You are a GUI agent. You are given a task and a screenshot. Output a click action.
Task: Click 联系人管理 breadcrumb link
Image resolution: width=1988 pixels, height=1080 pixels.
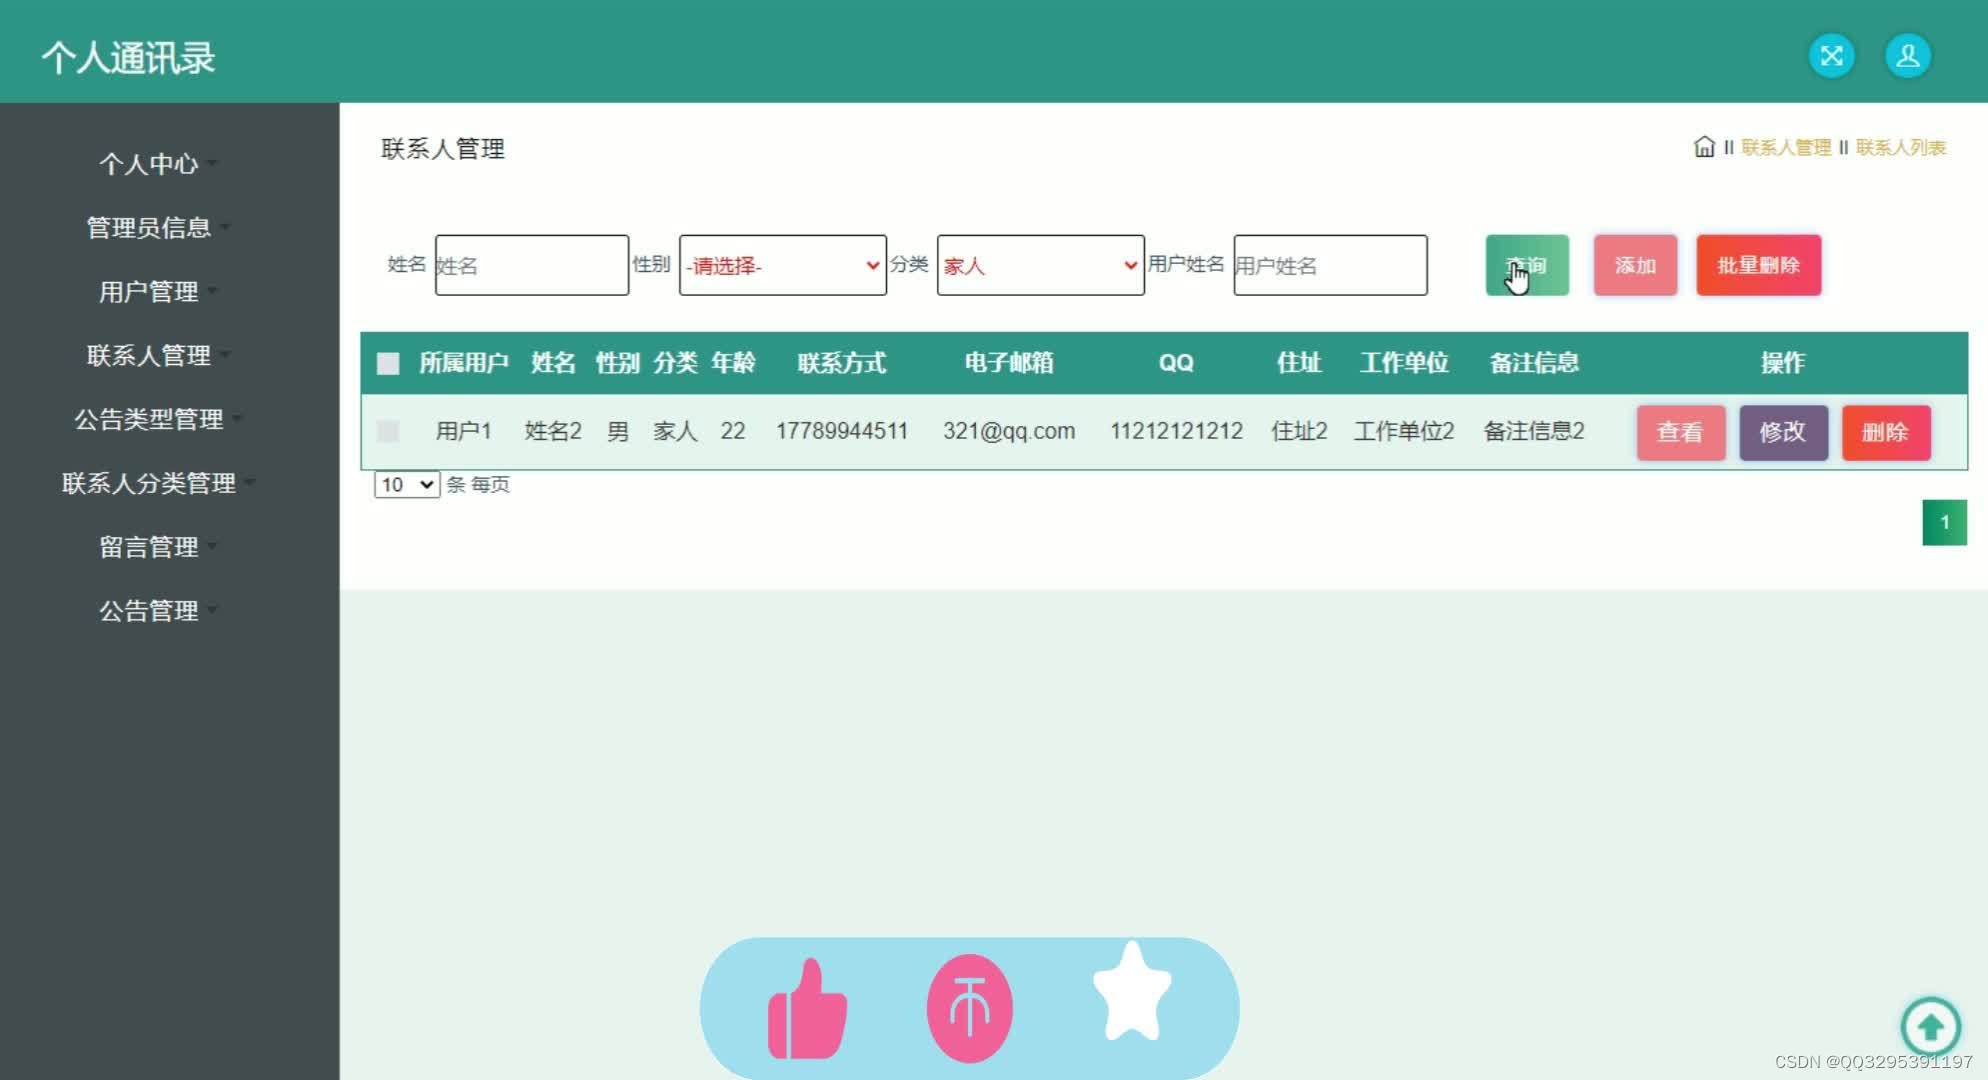click(x=1786, y=148)
